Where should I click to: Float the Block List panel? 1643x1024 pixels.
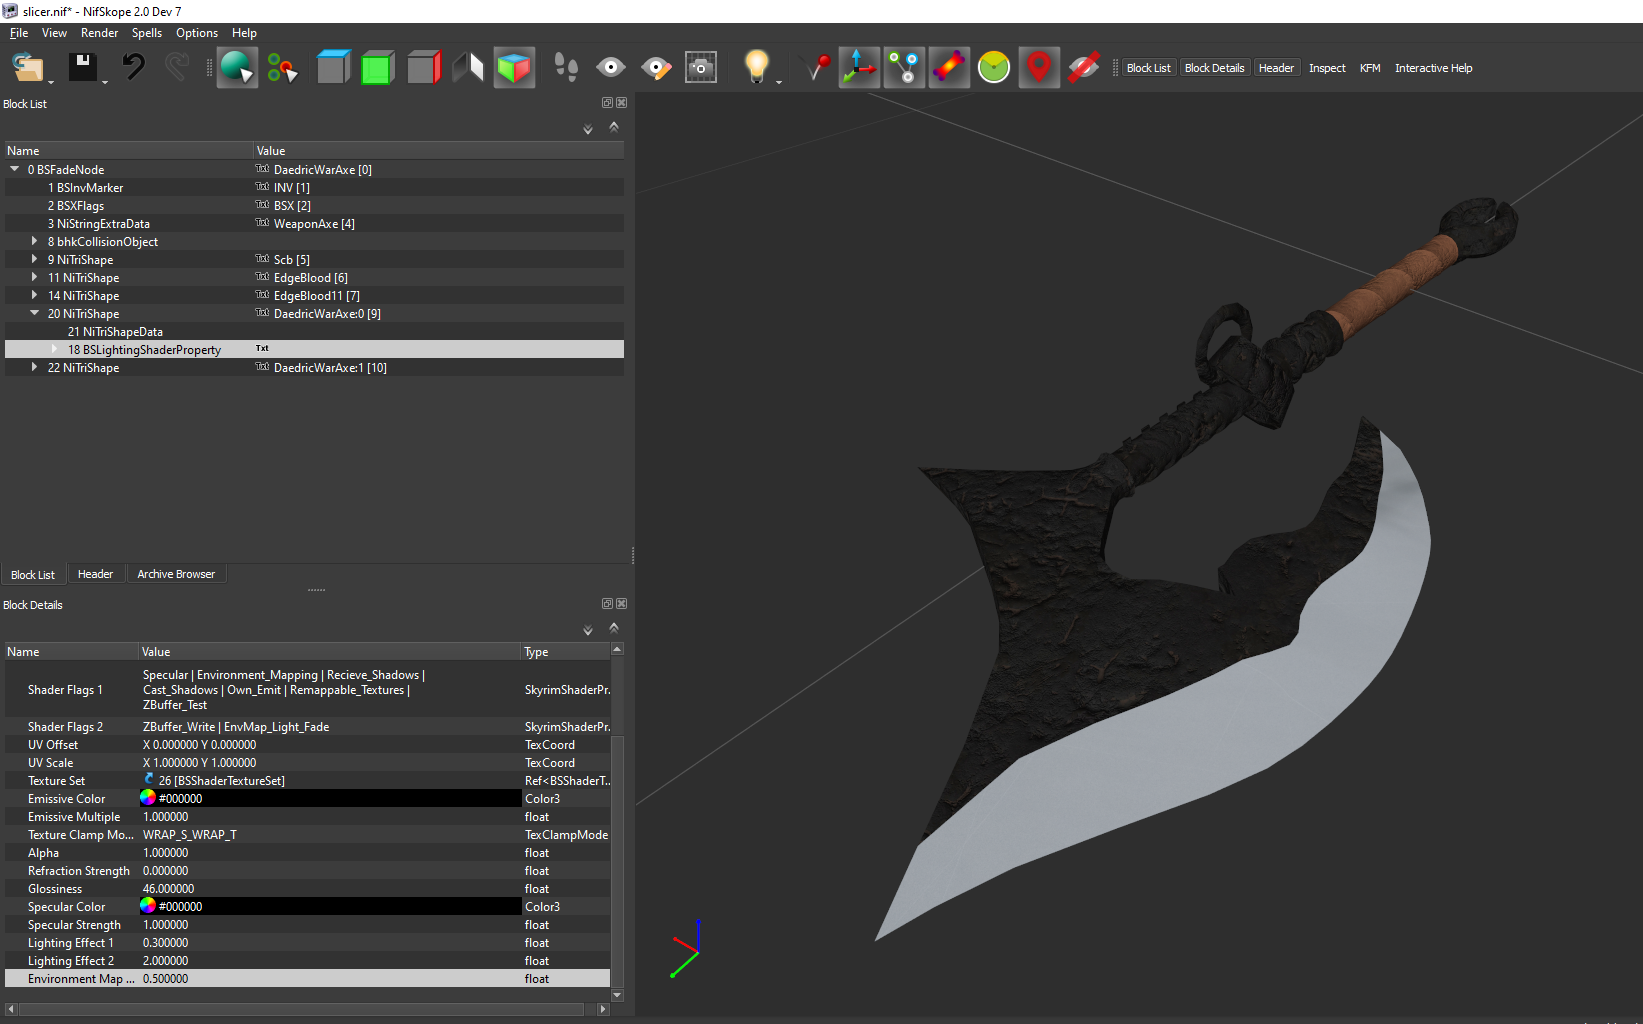607,103
